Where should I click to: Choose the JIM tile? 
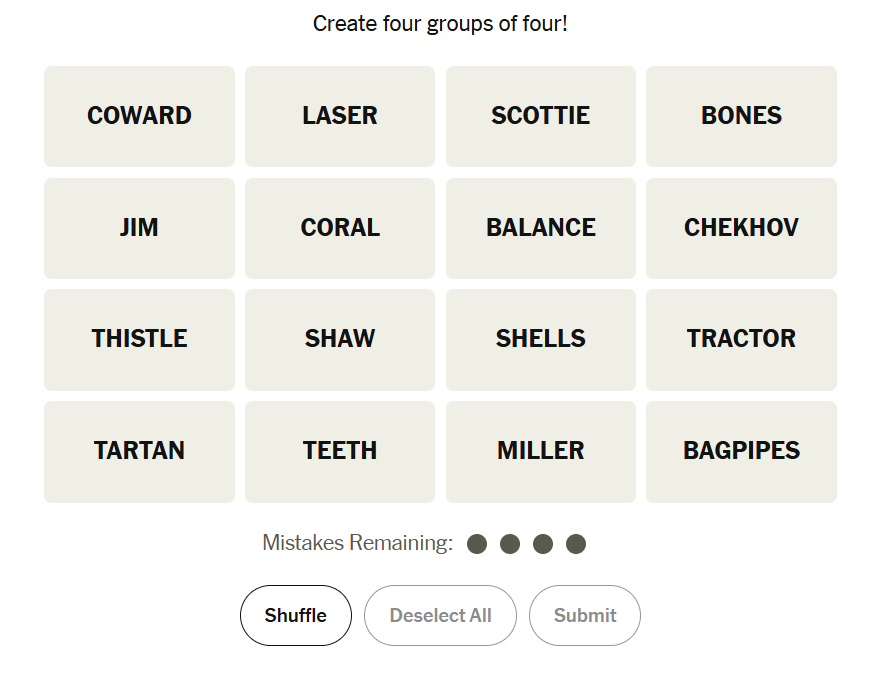[x=139, y=228]
